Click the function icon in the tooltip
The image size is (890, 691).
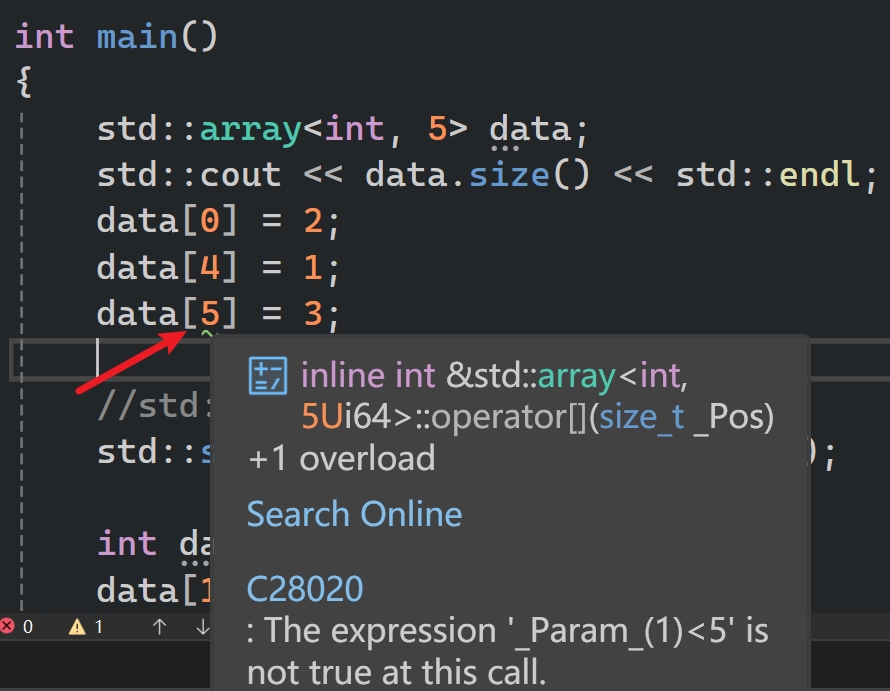(267, 375)
